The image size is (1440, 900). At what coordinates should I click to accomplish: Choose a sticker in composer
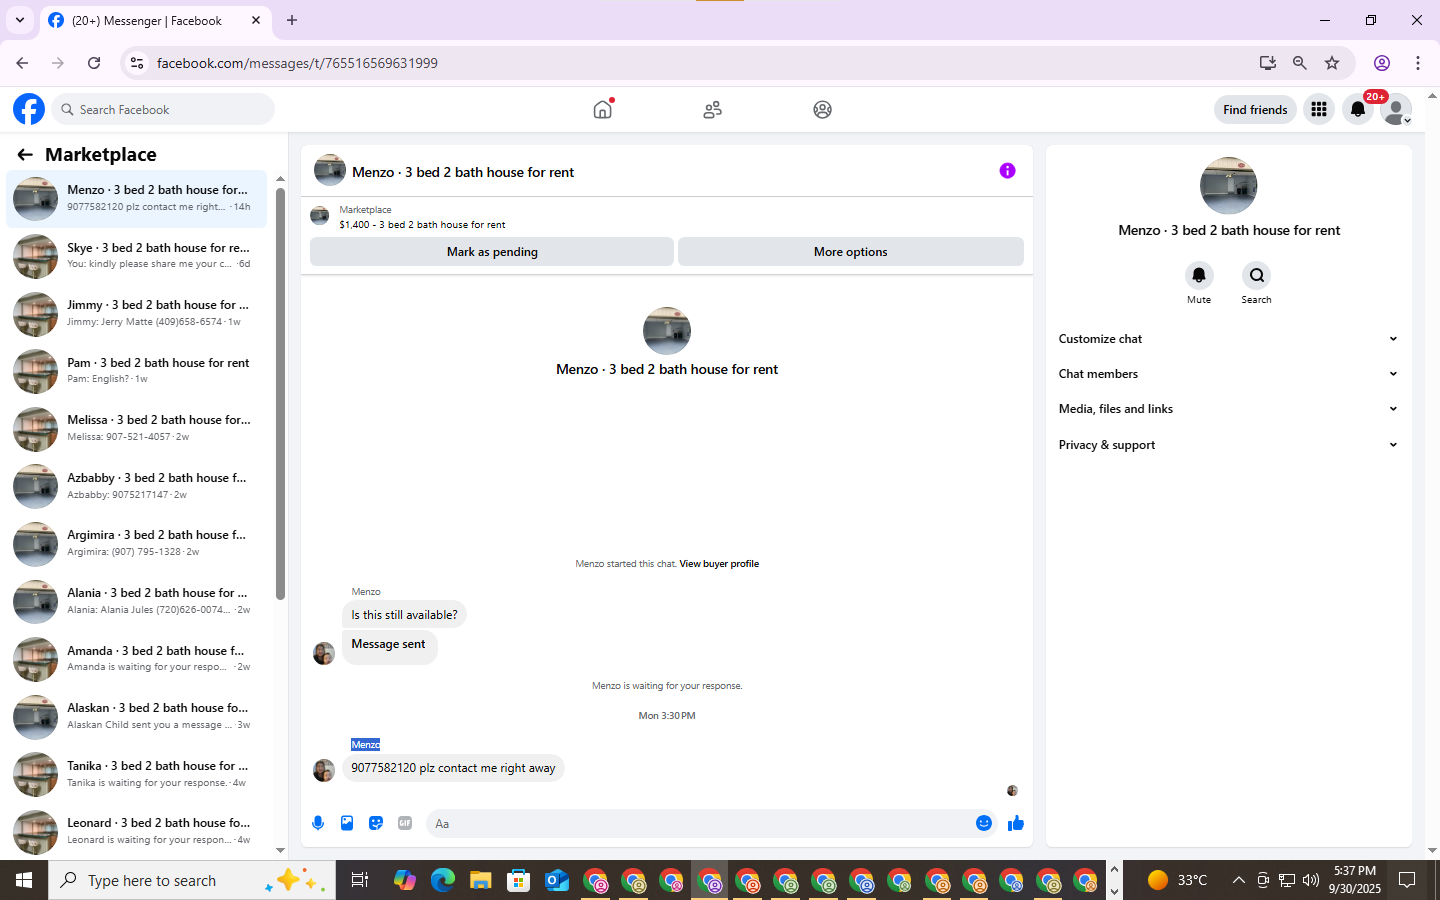[x=376, y=823]
